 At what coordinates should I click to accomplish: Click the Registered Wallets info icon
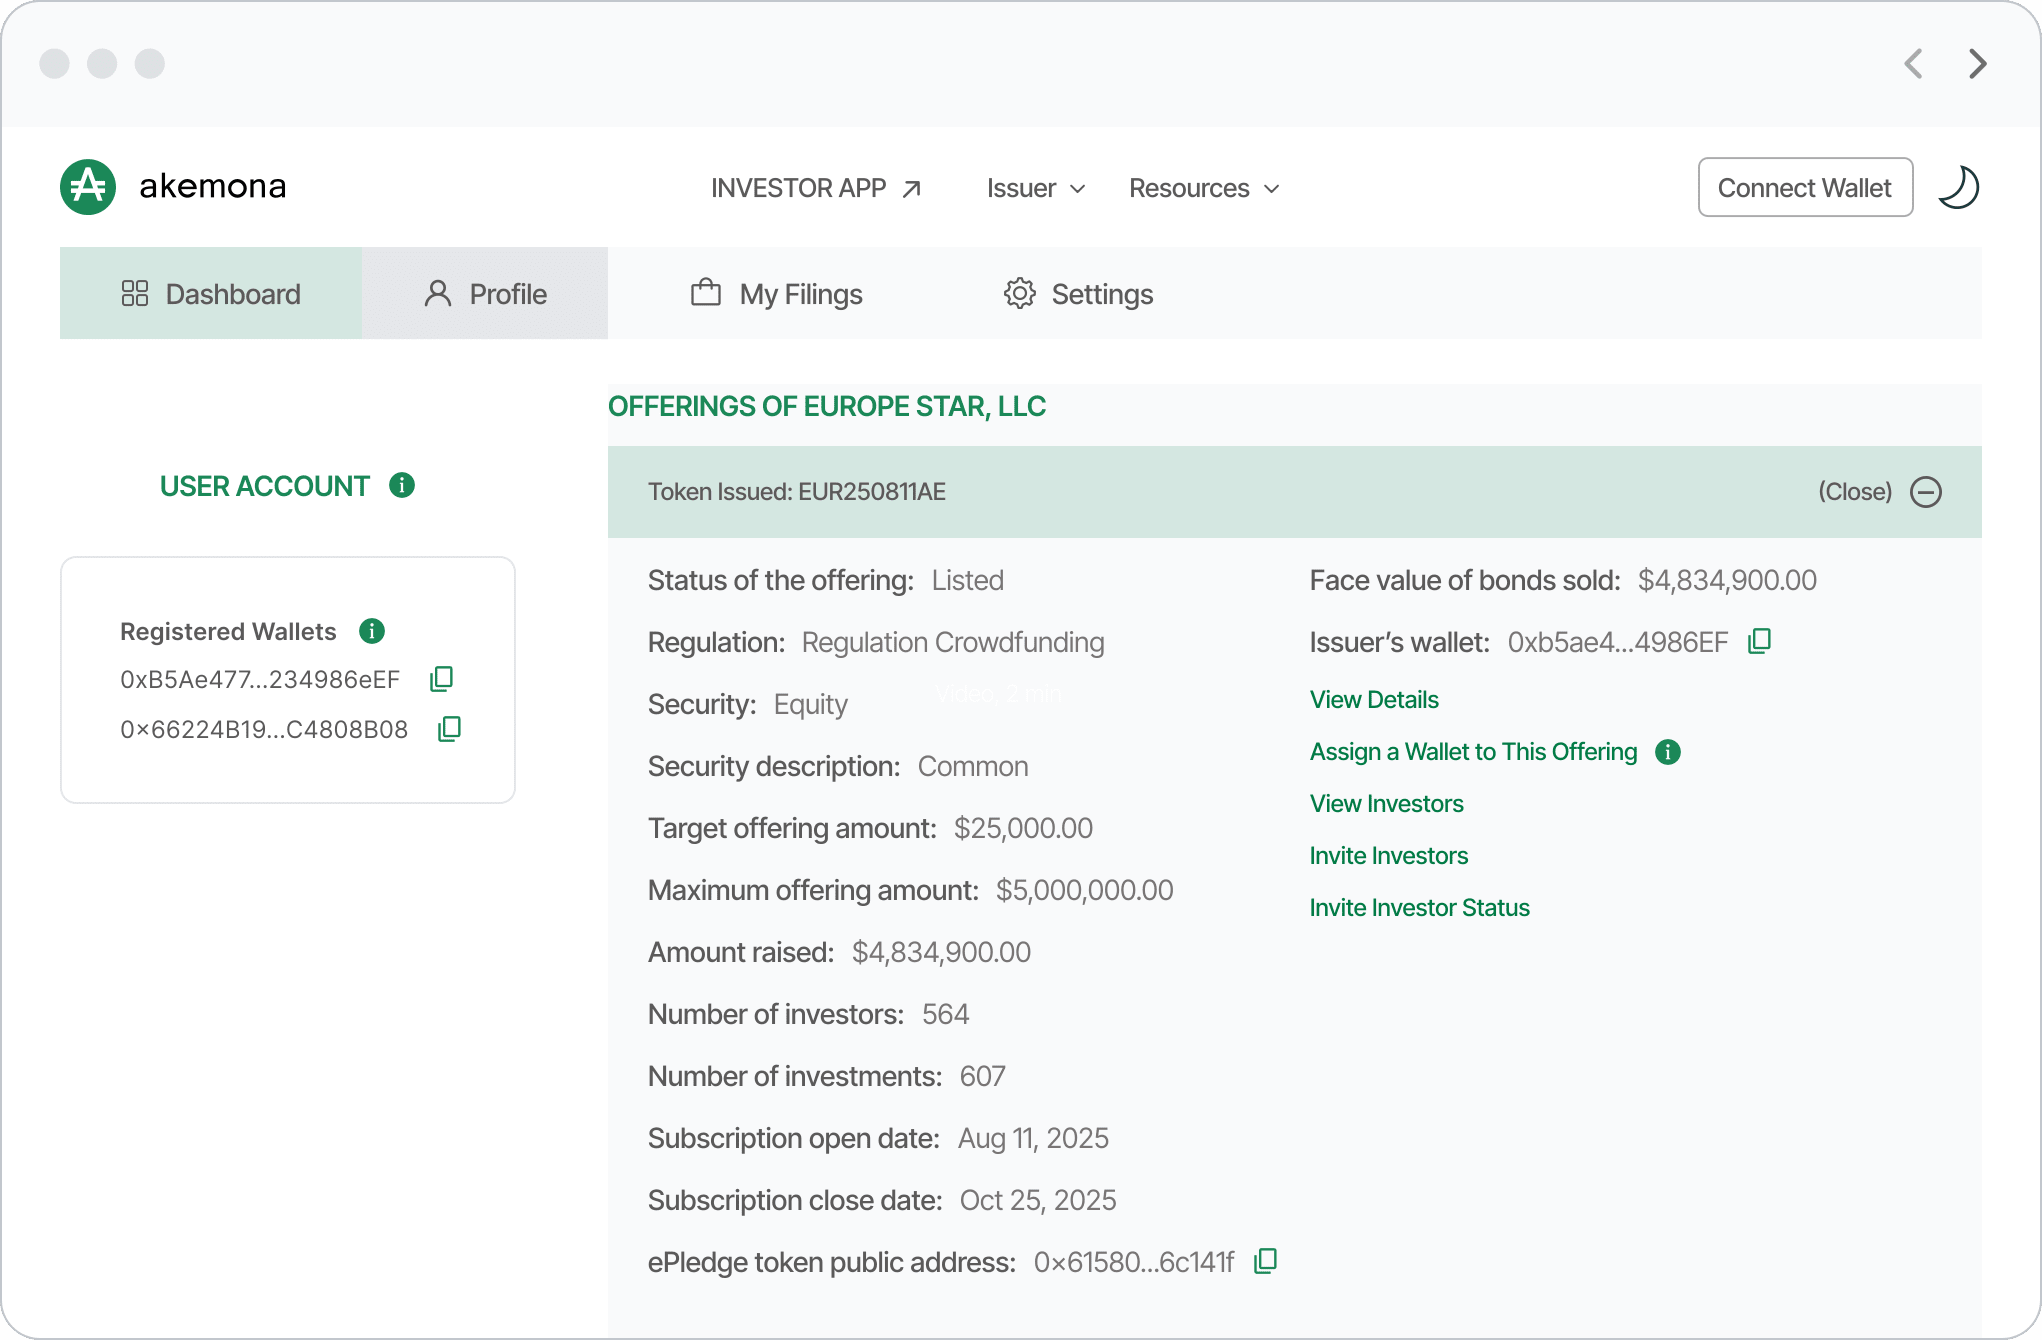(x=372, y=631)
